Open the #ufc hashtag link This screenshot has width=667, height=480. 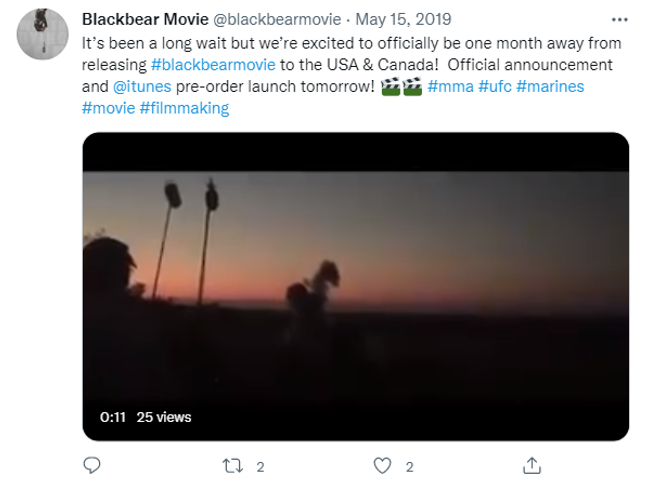tap(495, 86)
